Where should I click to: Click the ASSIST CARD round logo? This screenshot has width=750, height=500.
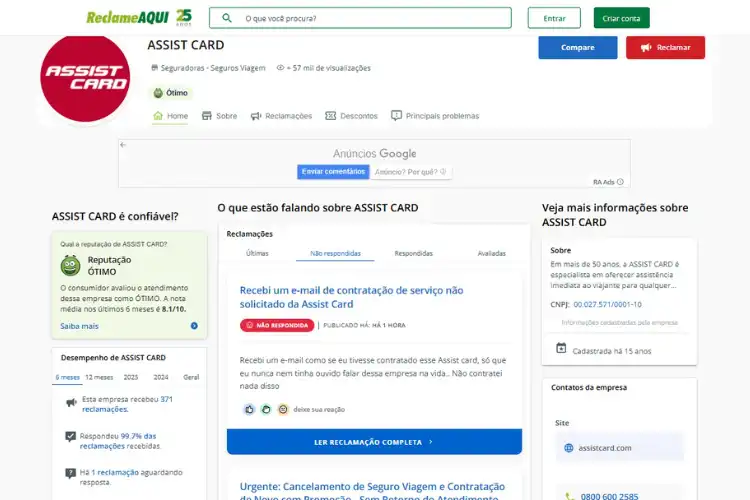pyautogui.click(x=85, y=78)
